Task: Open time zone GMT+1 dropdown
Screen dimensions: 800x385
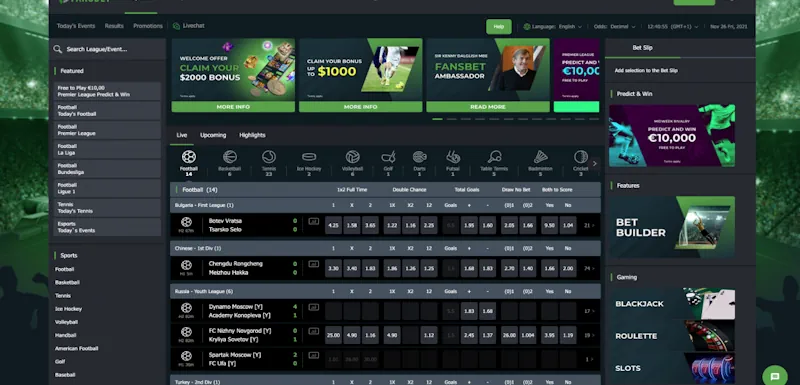Action: (x=673, y=27)
